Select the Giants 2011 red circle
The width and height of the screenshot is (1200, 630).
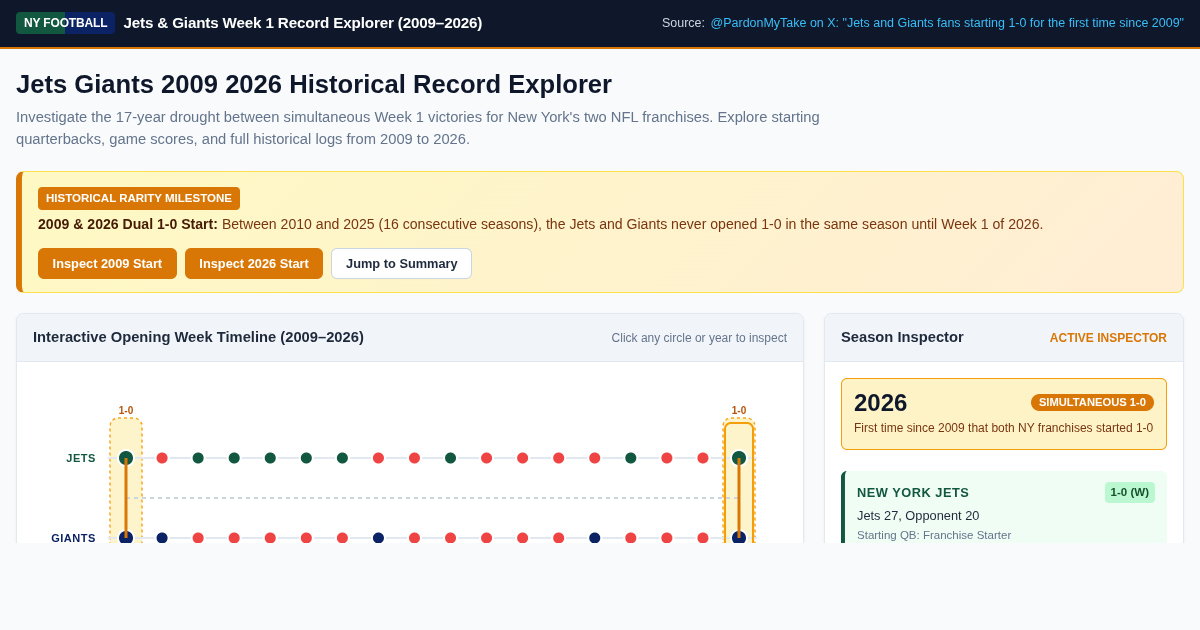pos(198,538)
